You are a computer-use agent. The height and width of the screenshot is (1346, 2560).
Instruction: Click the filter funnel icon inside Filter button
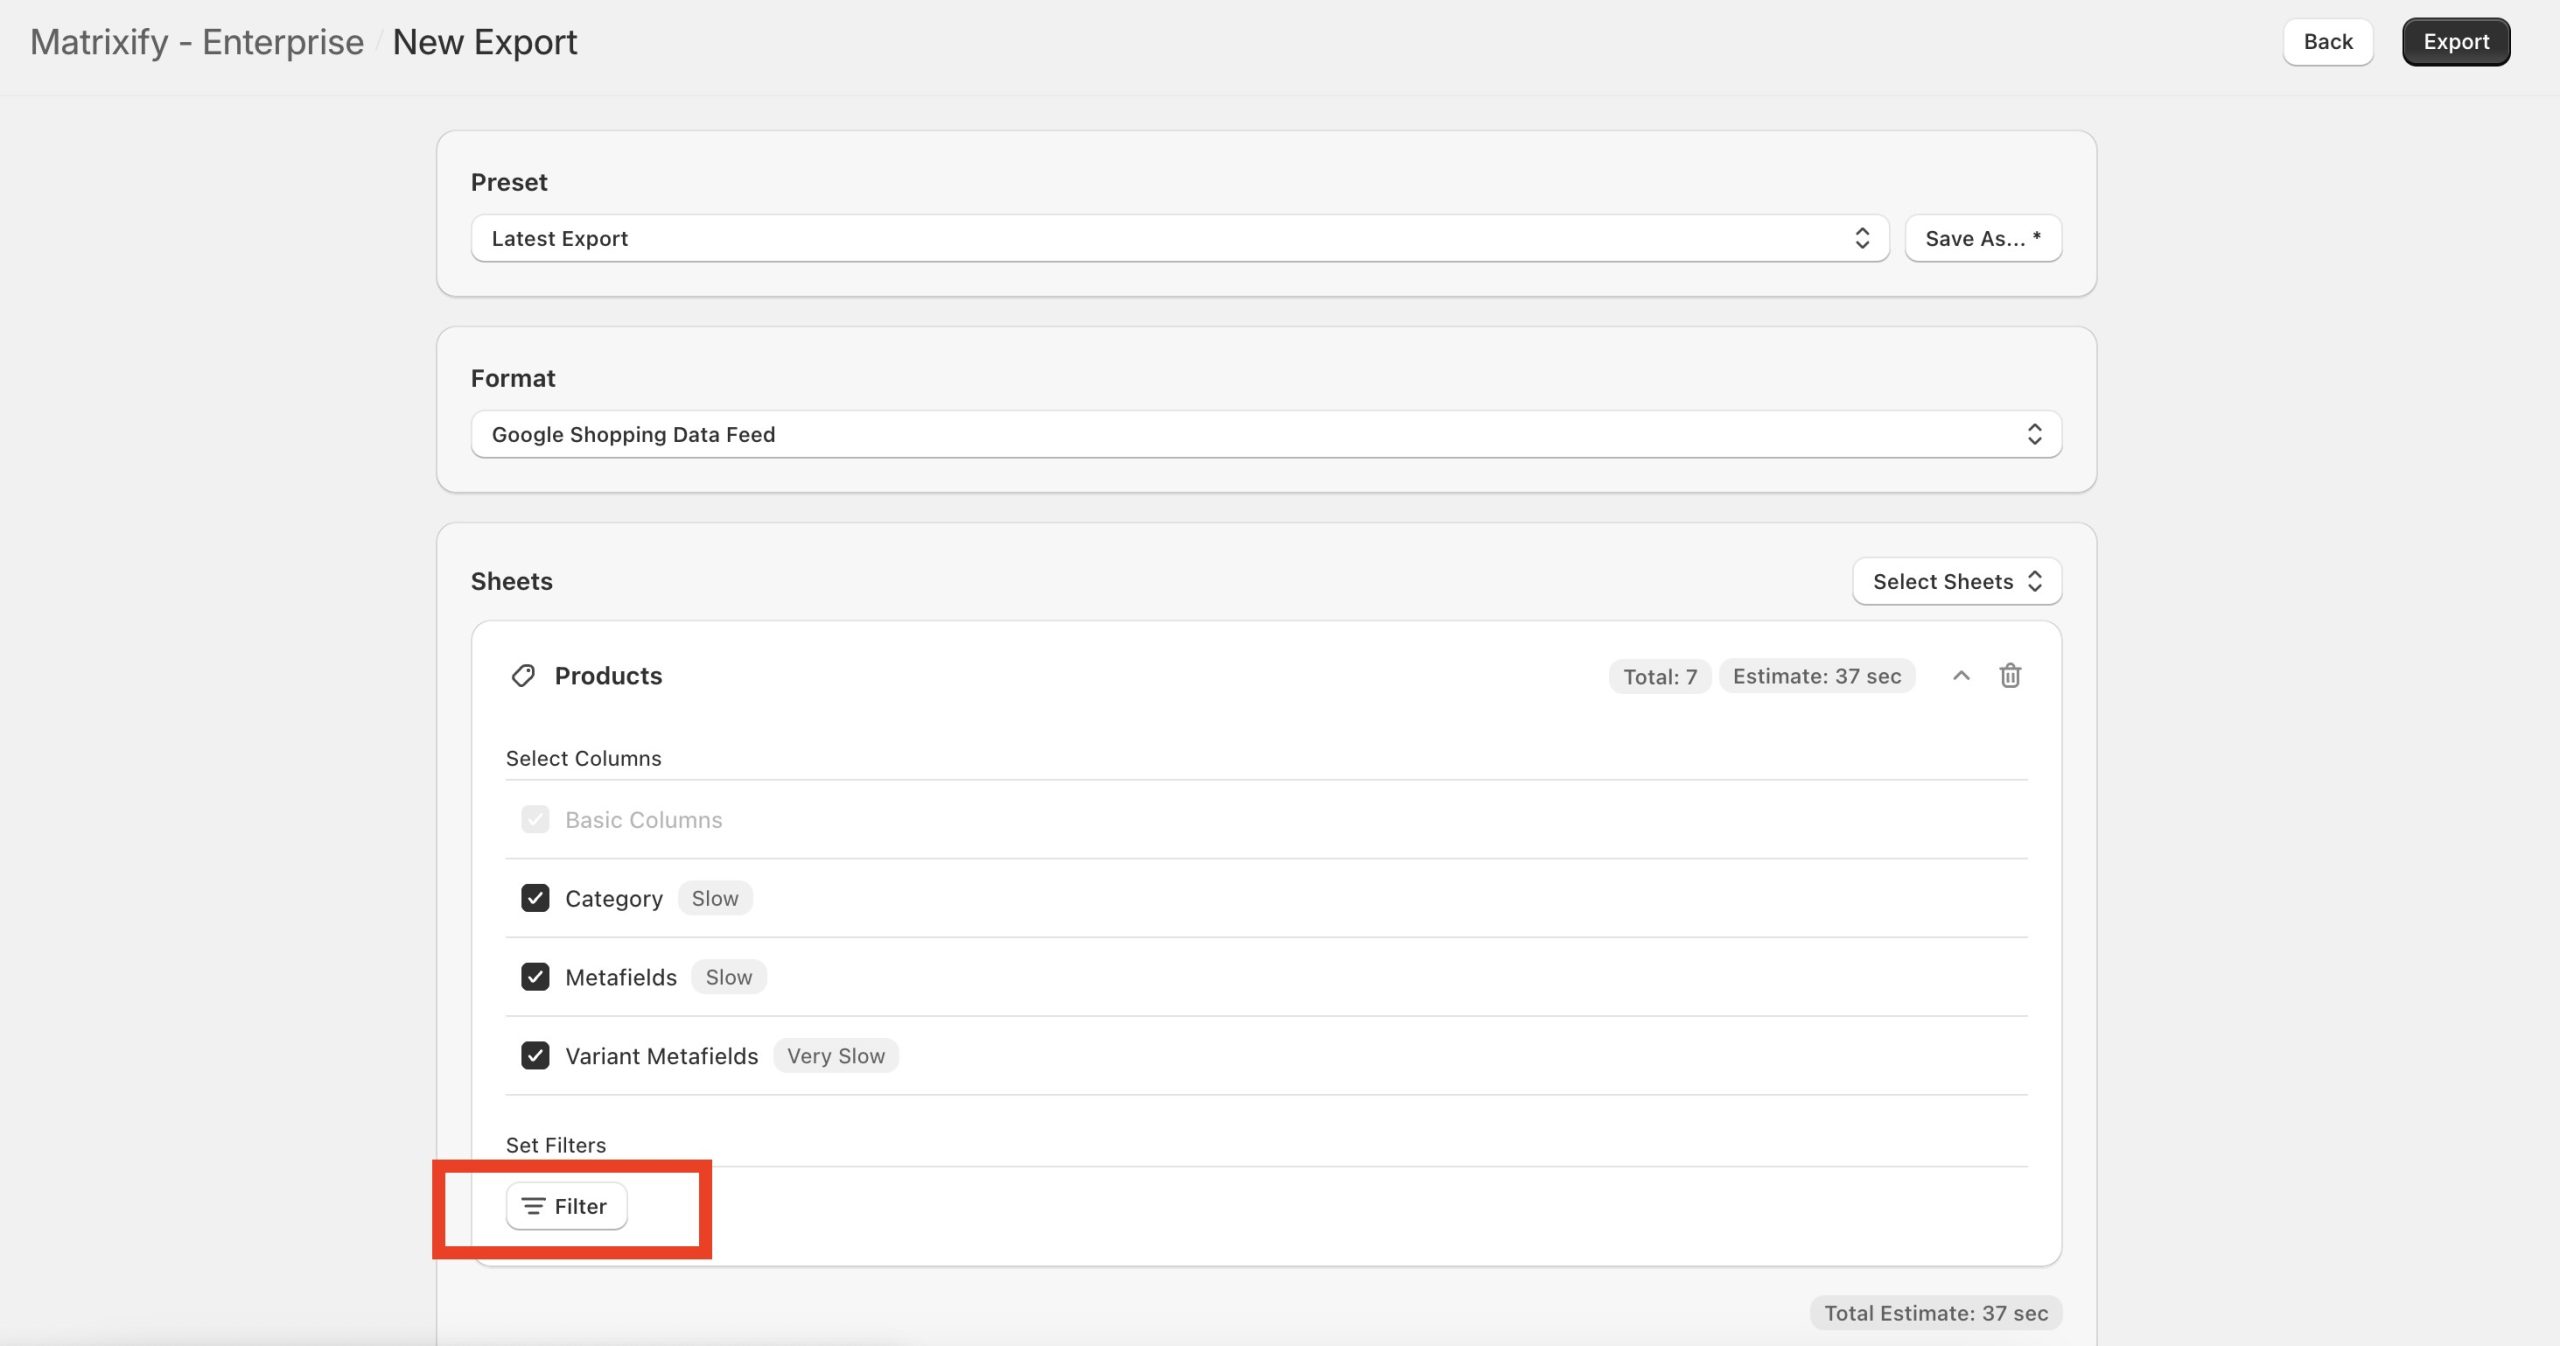(x=533, y=1206)
